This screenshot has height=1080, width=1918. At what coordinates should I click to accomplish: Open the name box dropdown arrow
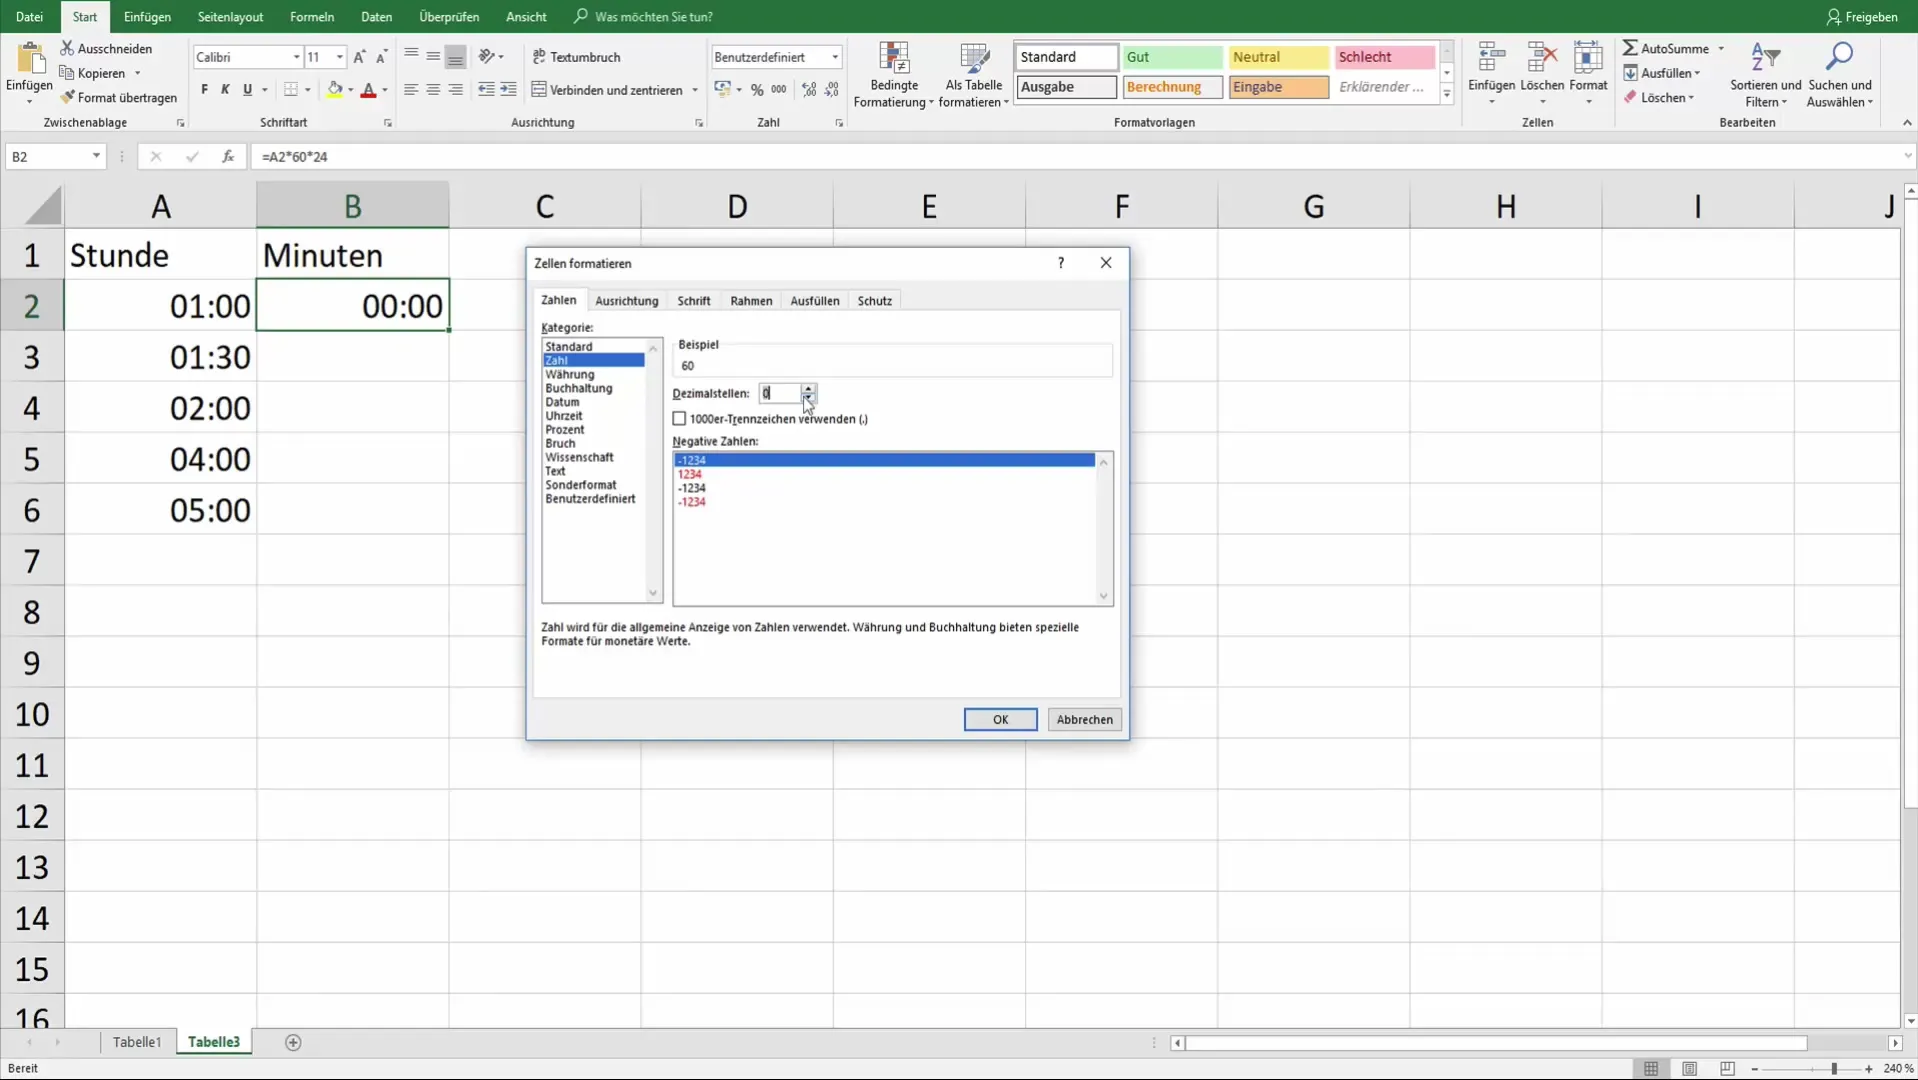pos(96,156)
